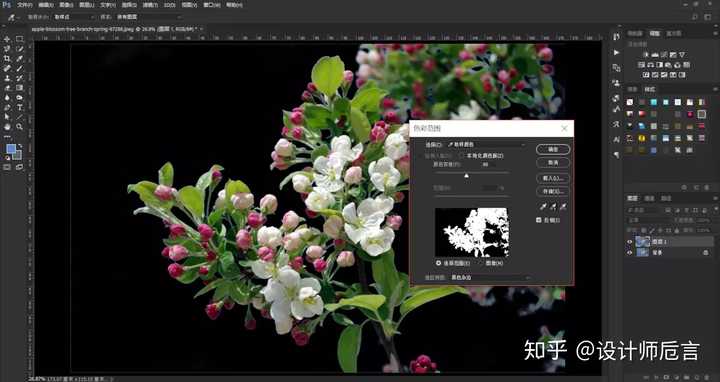Select the Quick Selection wand tool
Viewport: 720px width, 382px height.
pos(20,49)
